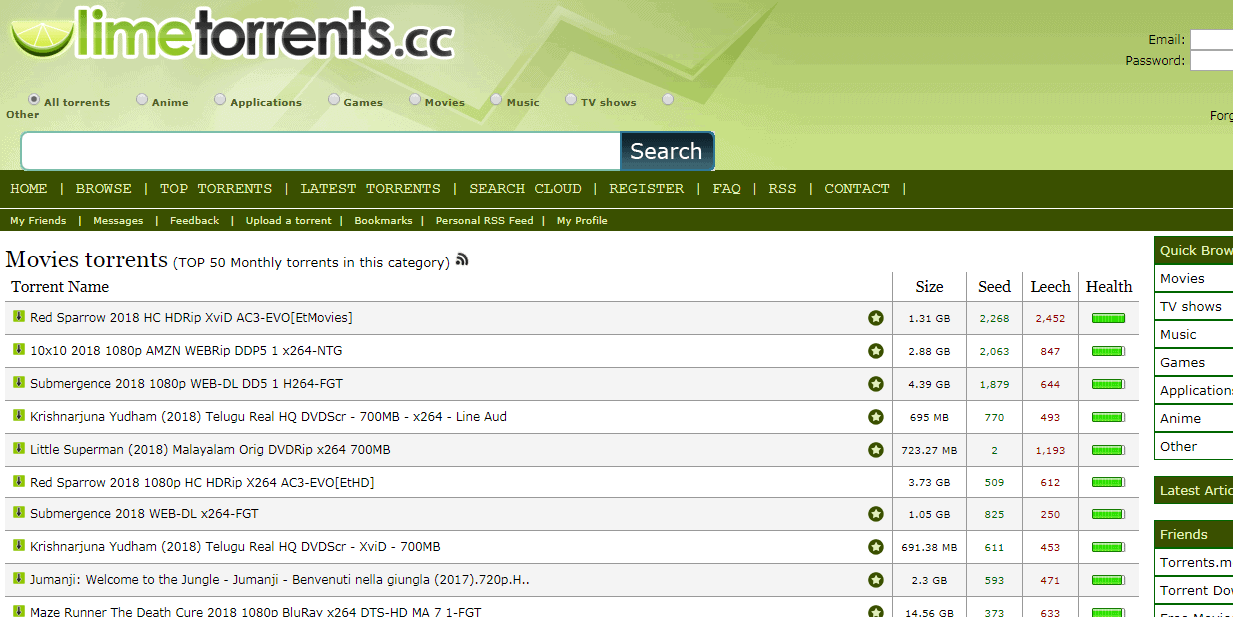Click star icon for Krishnarjuna Yudham x264 Line Aud
Viewport: 1233px width, 617px height.
tap(876, 417)
